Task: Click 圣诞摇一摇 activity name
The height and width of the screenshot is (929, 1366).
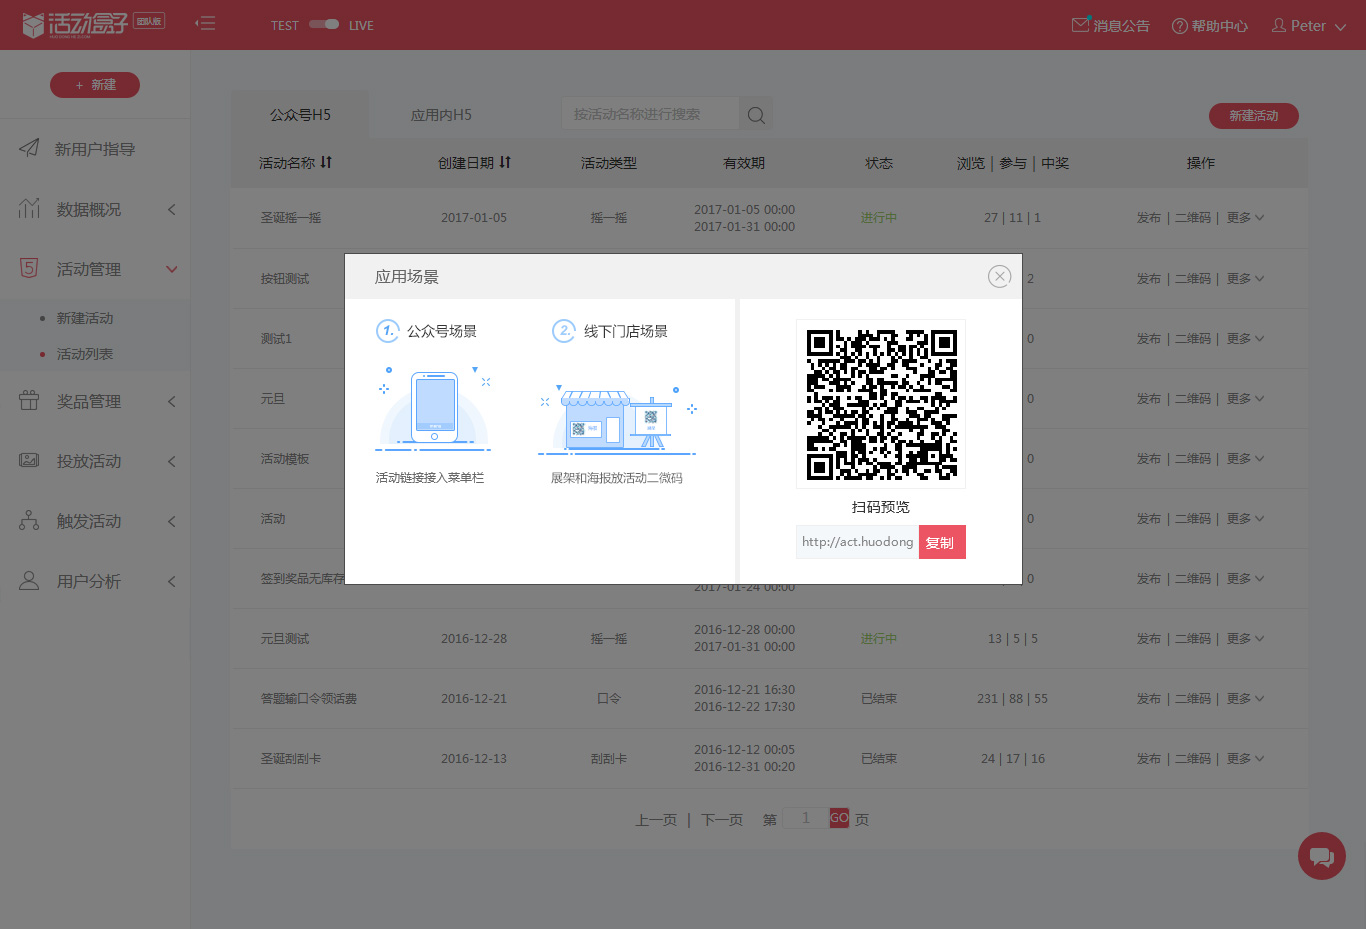Action: 291,218
